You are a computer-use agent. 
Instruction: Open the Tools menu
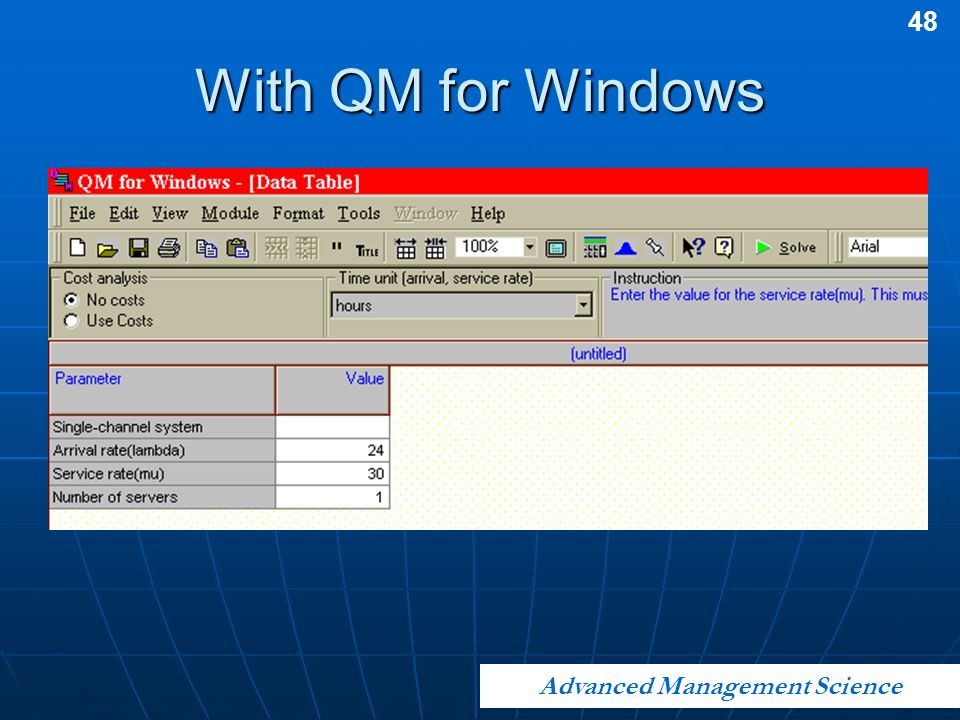pos(359,214)
